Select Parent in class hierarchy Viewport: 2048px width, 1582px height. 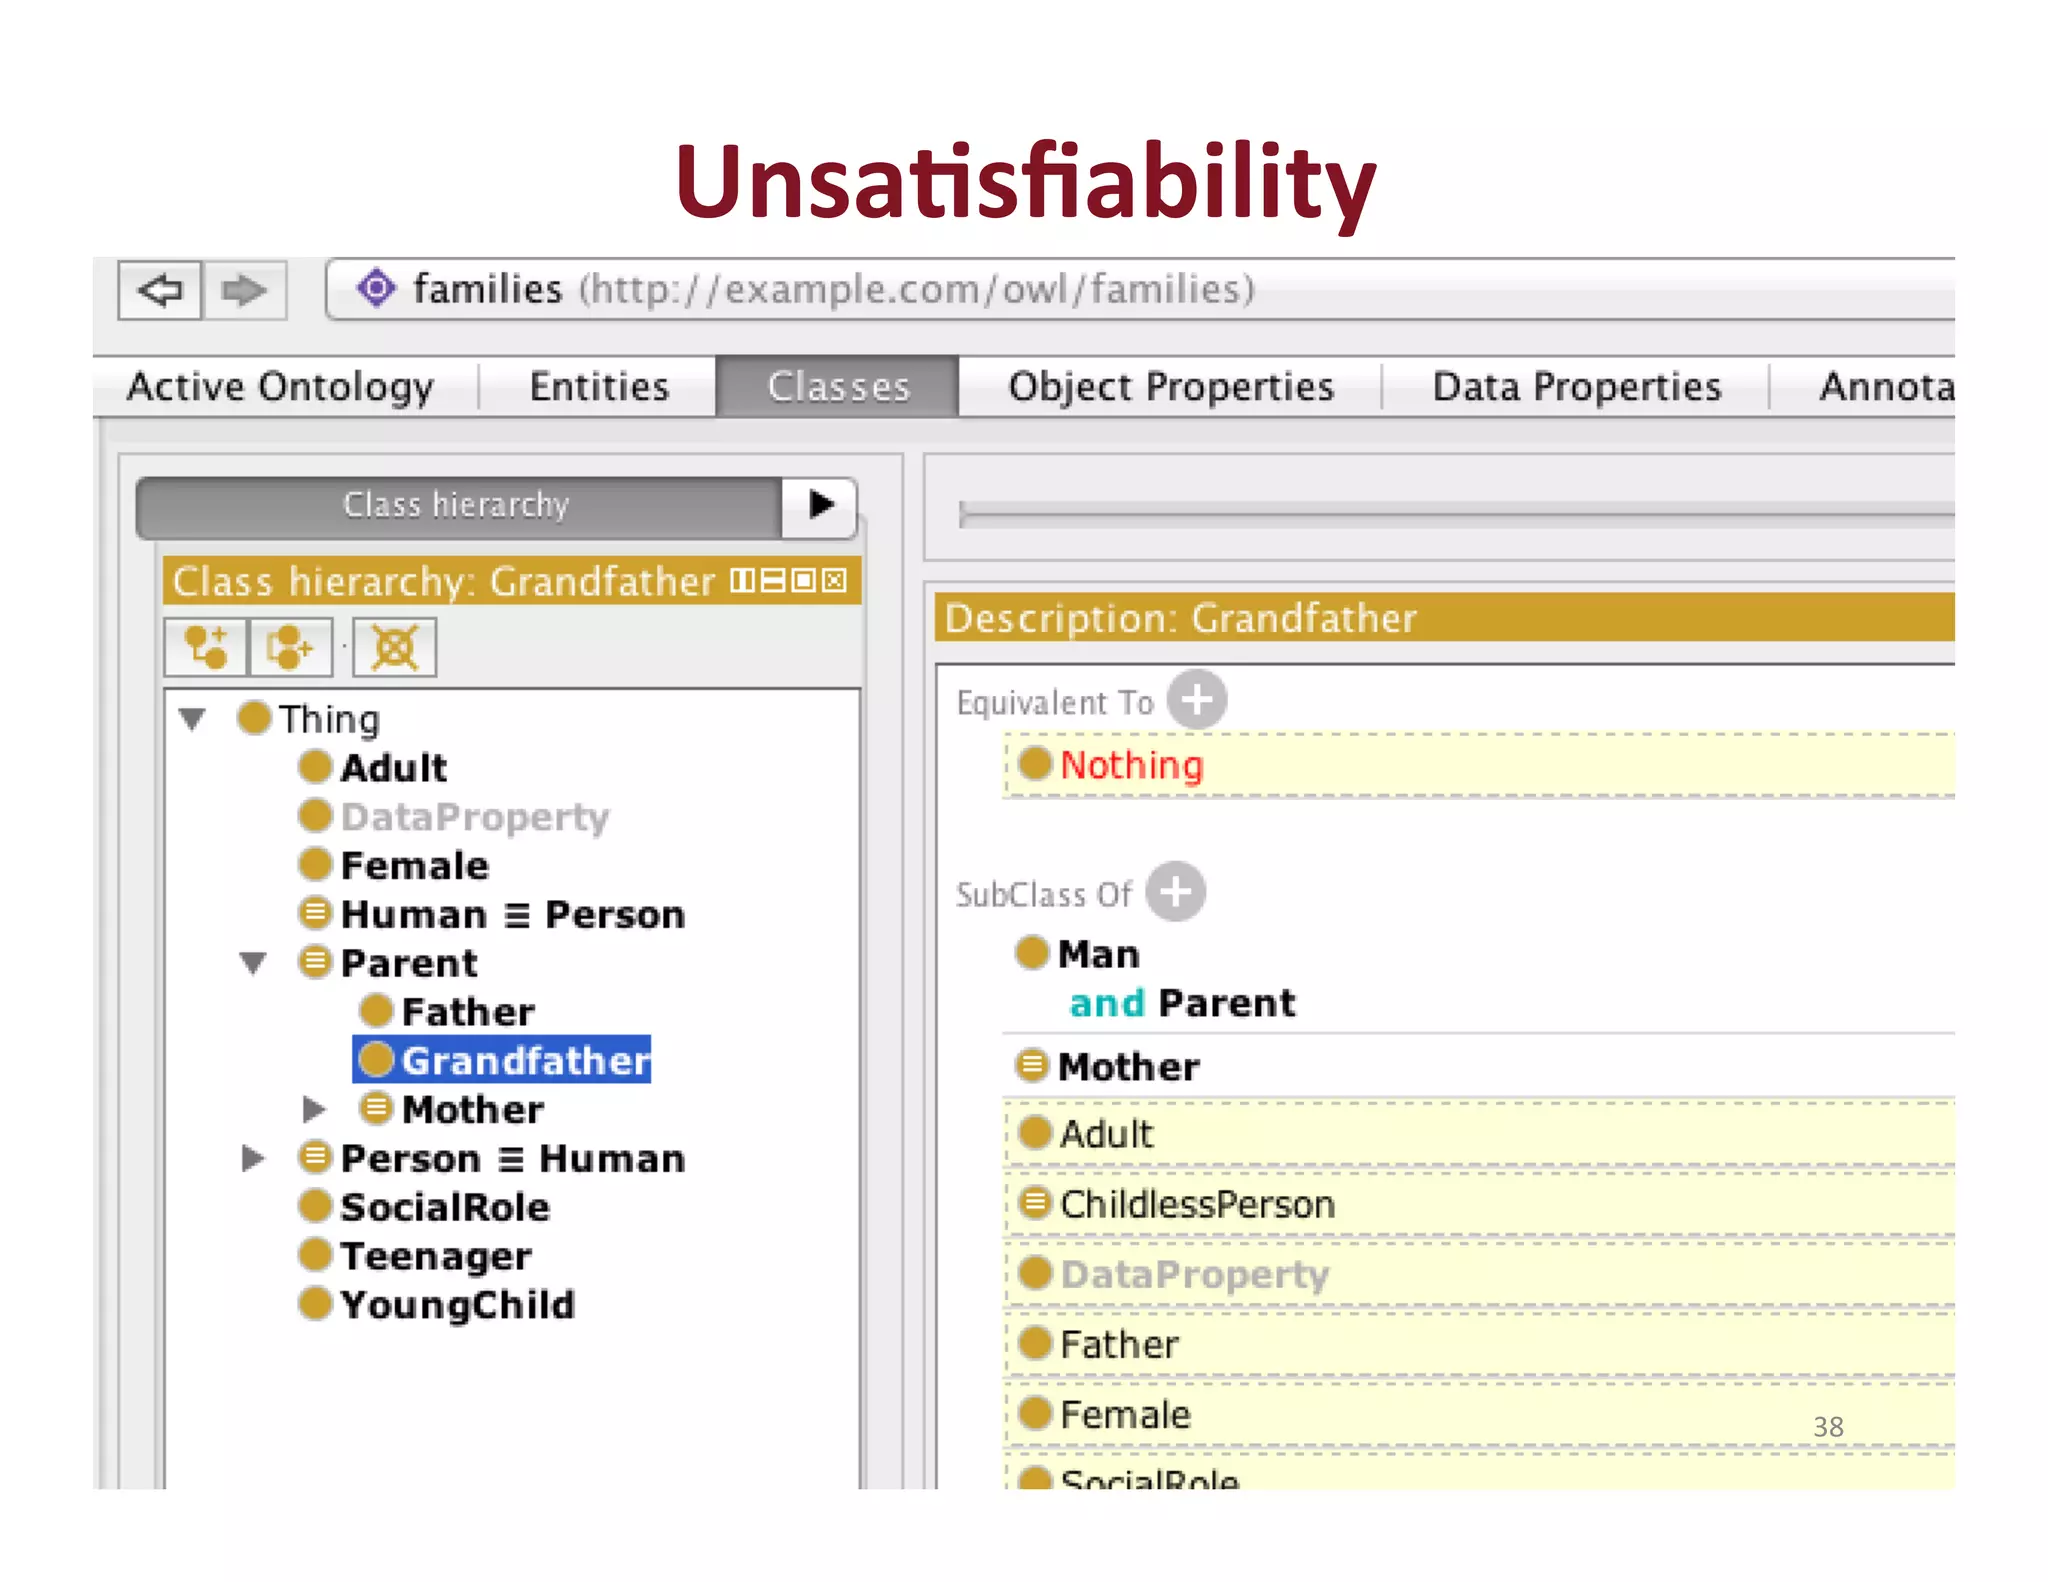click(x=388, y=963)
